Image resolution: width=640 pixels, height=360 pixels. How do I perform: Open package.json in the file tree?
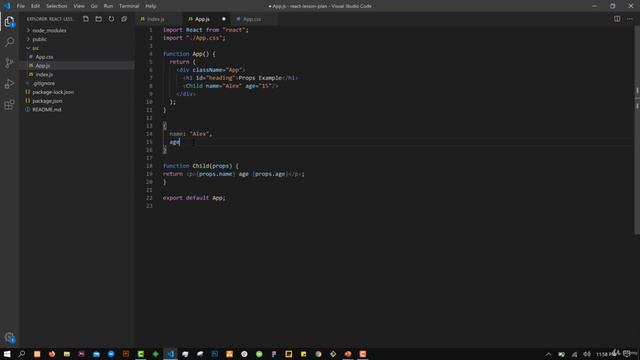tap(47, 101)
